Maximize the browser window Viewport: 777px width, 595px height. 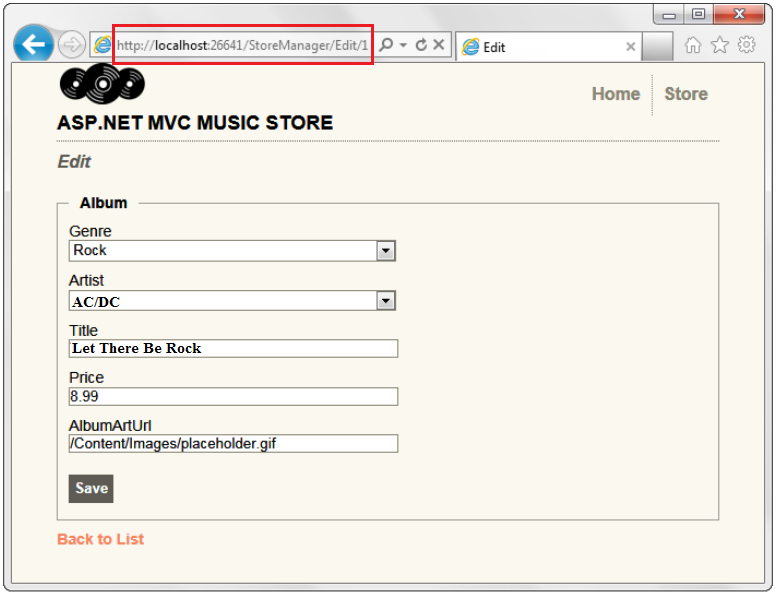click(x=699, y=14)
